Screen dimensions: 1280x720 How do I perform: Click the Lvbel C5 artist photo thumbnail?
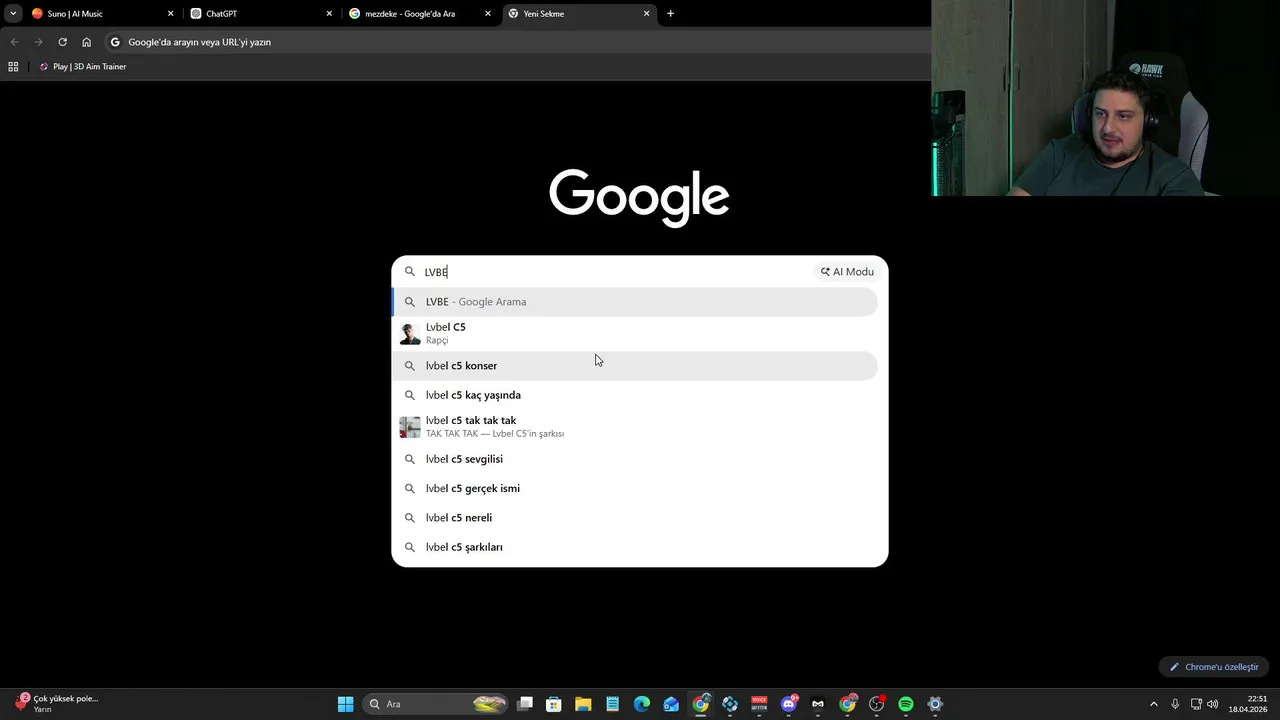pyautogui.click(x=410, y=334)
